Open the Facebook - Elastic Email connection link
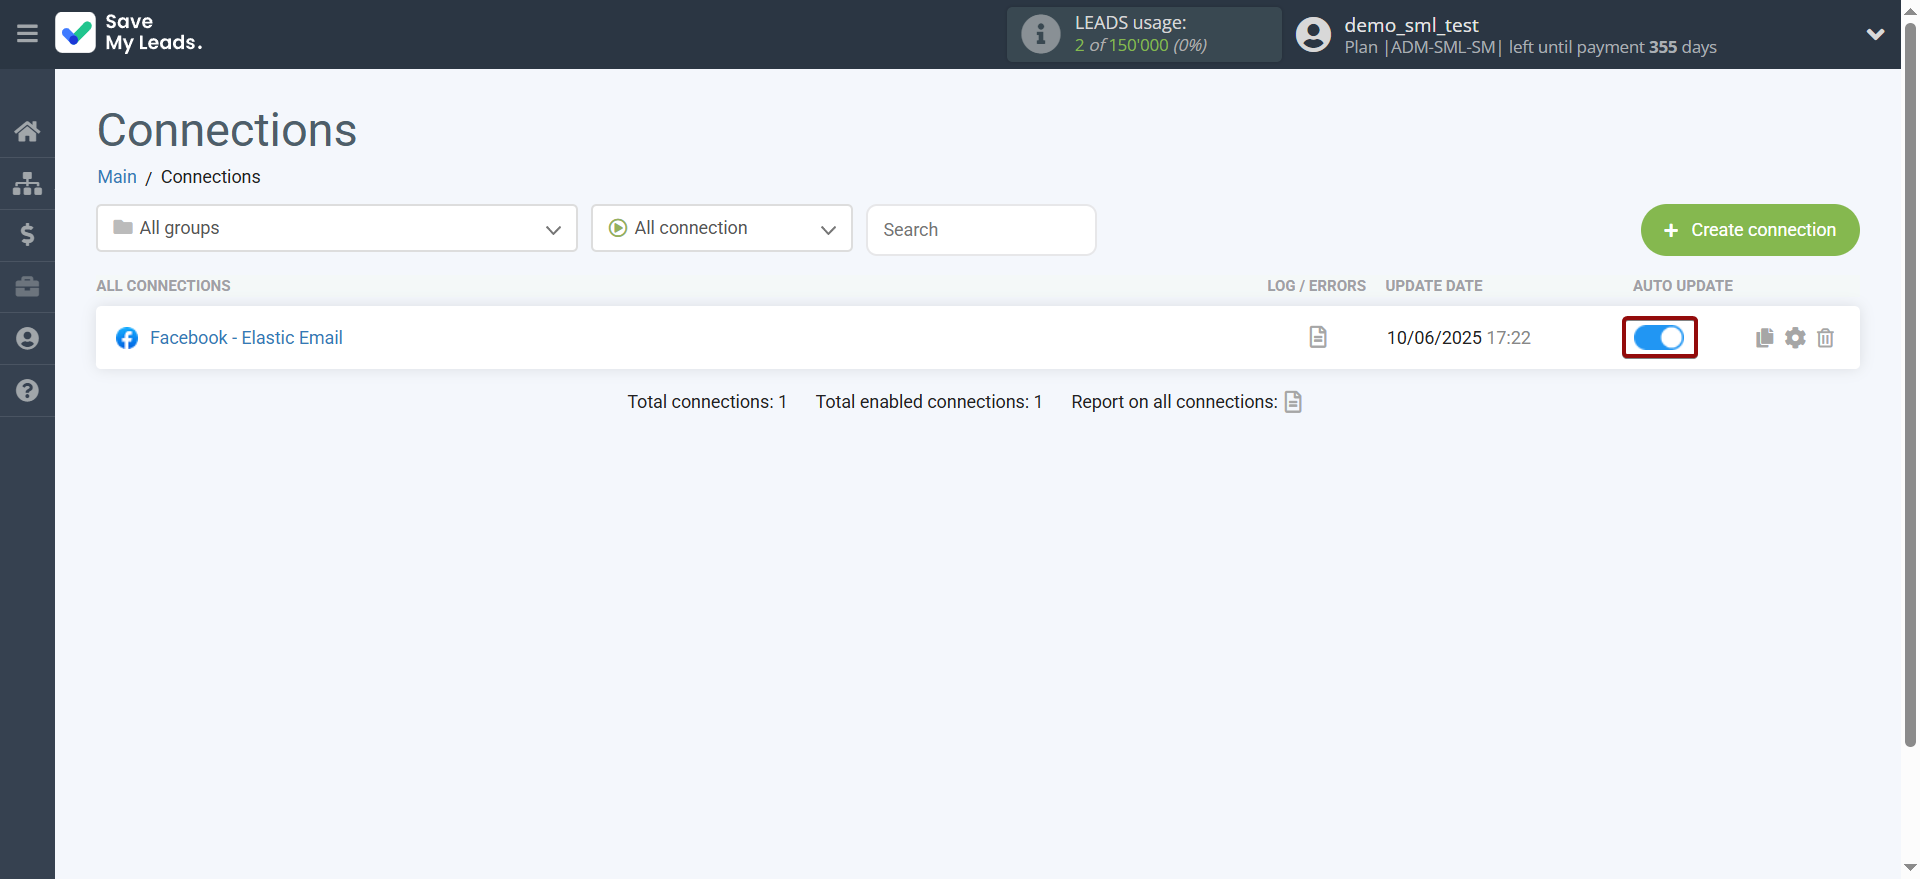Viewport: 1920px width, 879px height. click(x=246, y=338)
